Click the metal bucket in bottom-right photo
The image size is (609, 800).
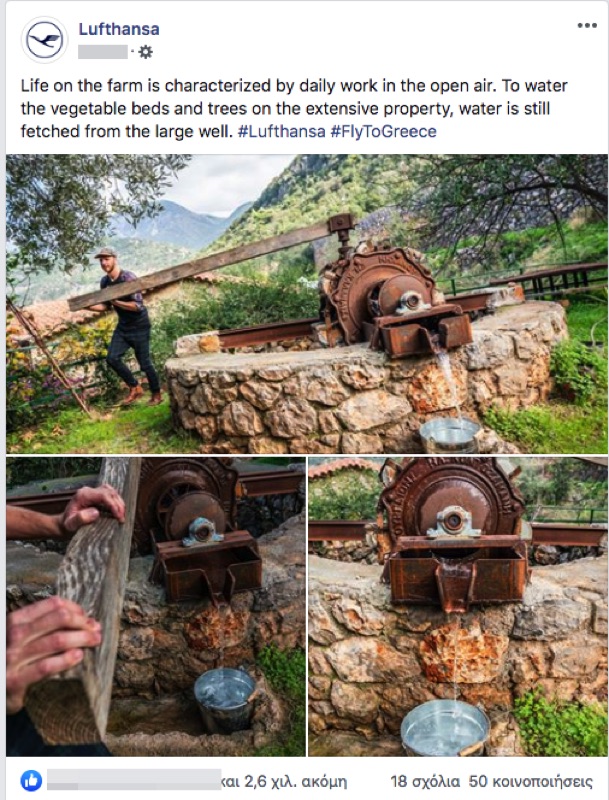[445, 729]
